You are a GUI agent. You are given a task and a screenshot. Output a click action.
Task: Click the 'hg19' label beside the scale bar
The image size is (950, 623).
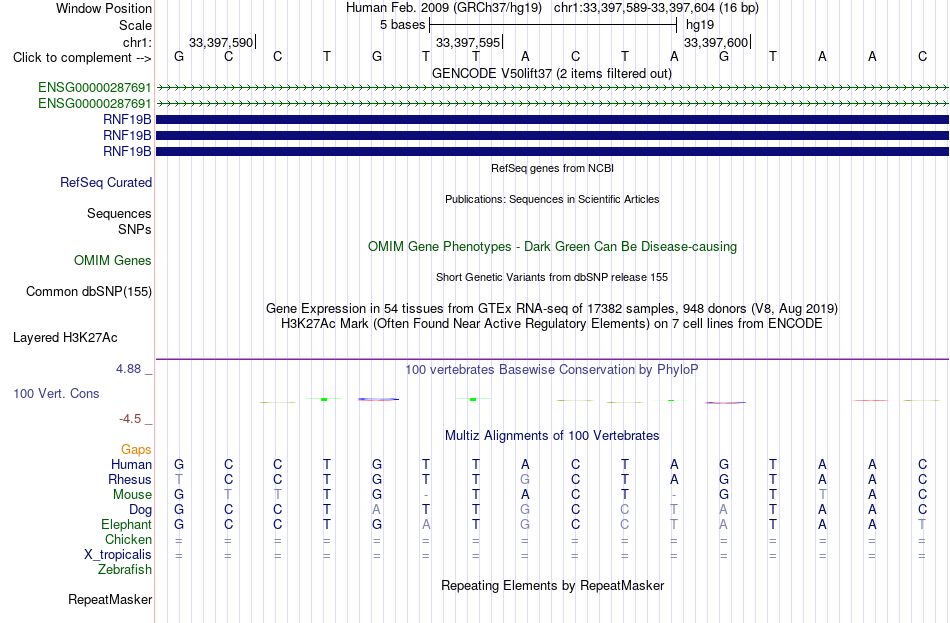pos(700,25)
